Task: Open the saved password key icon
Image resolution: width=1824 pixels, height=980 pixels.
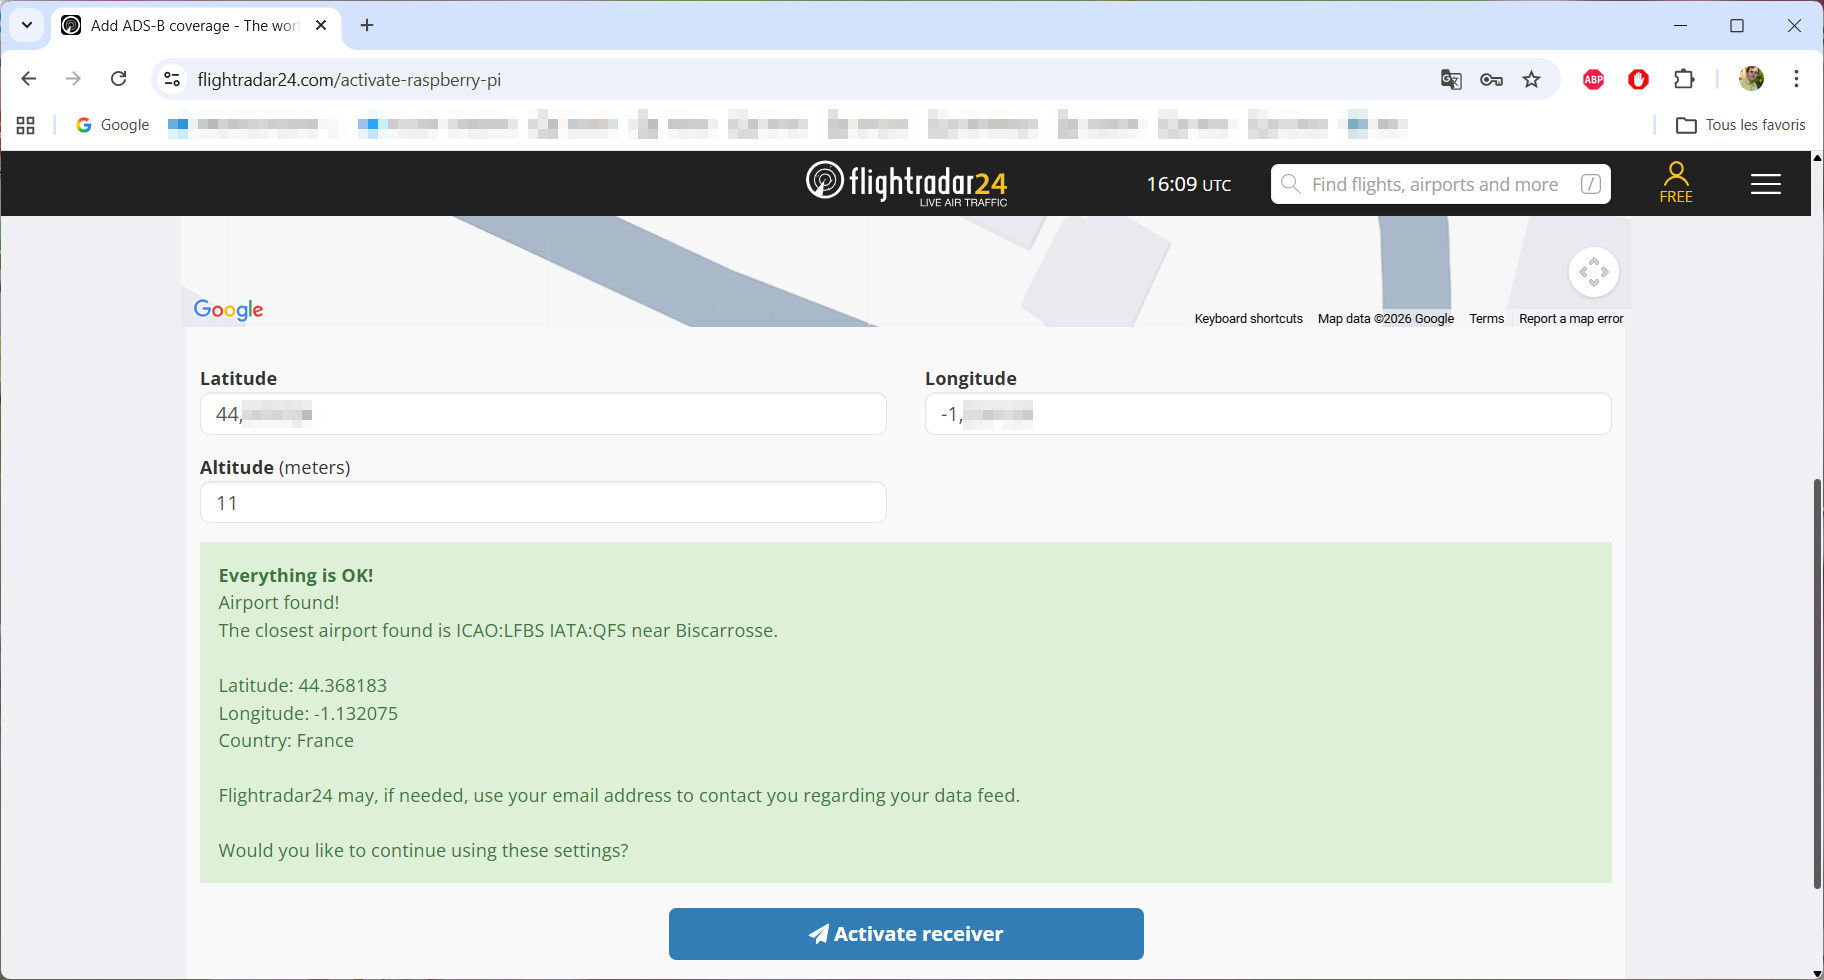Action: pyautogui.click(x=1491, y=79)
